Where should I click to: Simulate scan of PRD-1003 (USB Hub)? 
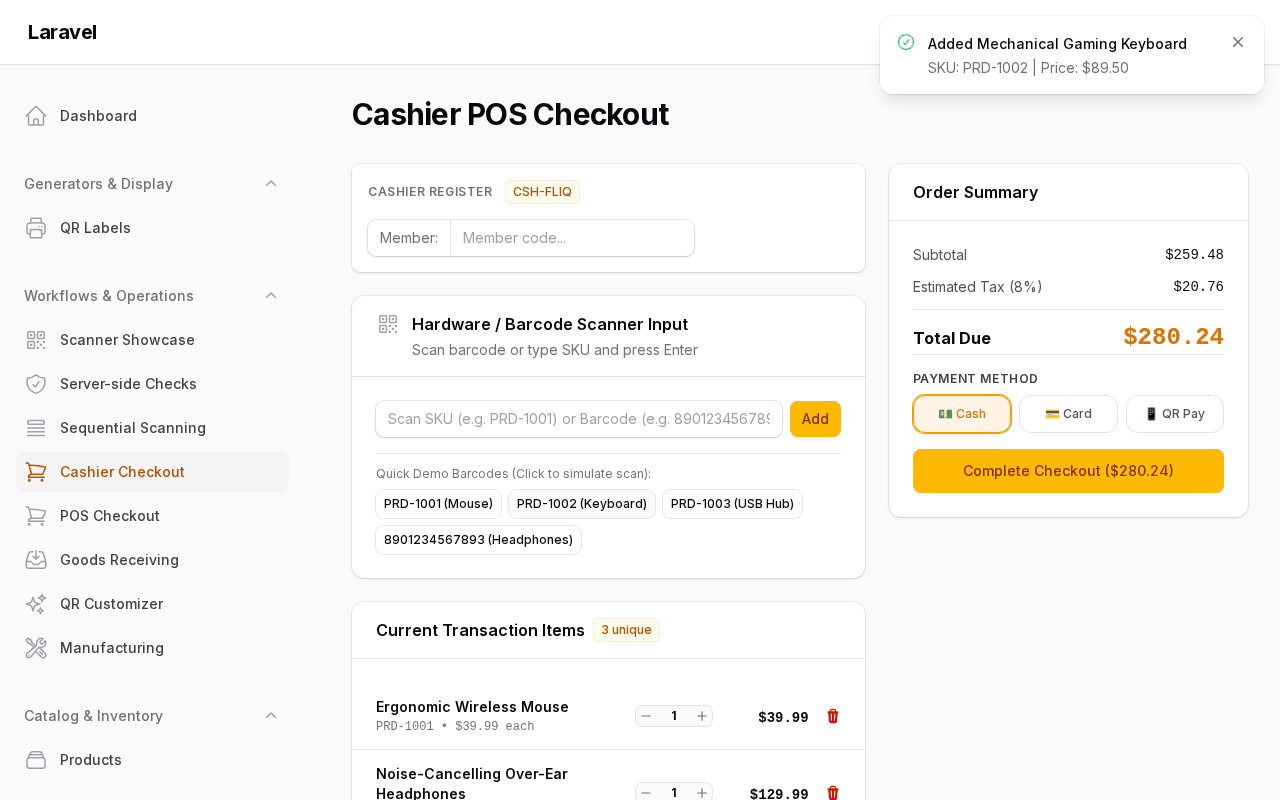pyautogui.click(x=732, y=504)
